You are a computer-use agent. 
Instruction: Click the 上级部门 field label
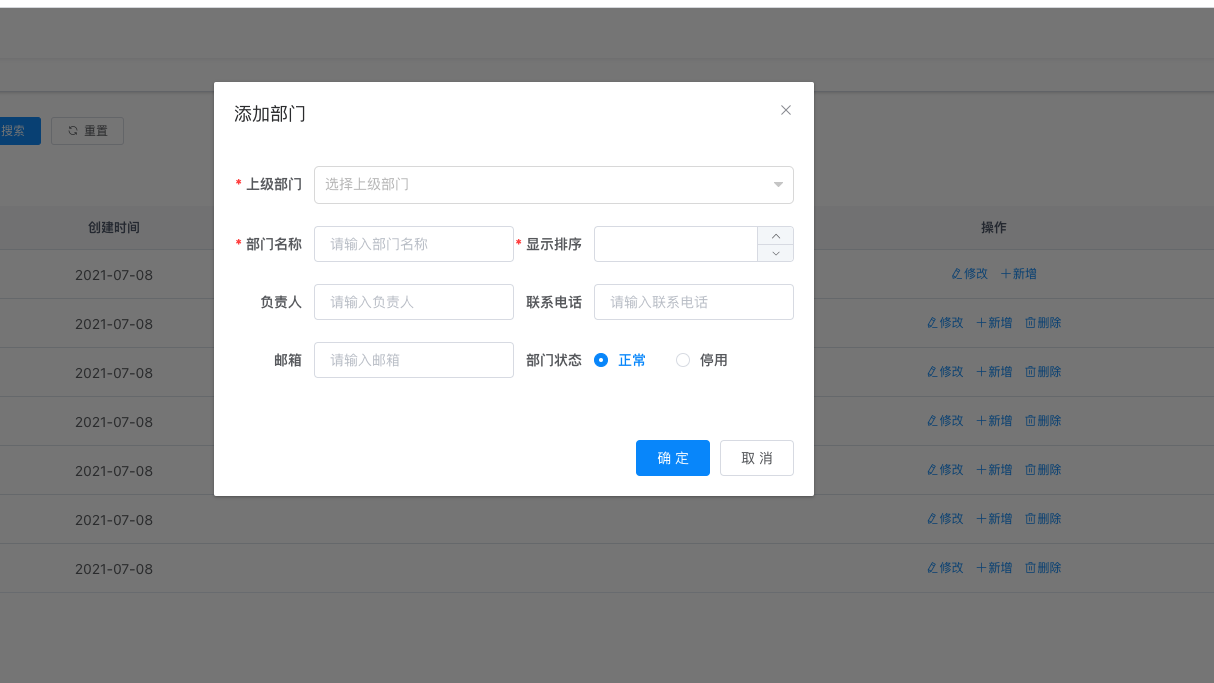(274, 185)
